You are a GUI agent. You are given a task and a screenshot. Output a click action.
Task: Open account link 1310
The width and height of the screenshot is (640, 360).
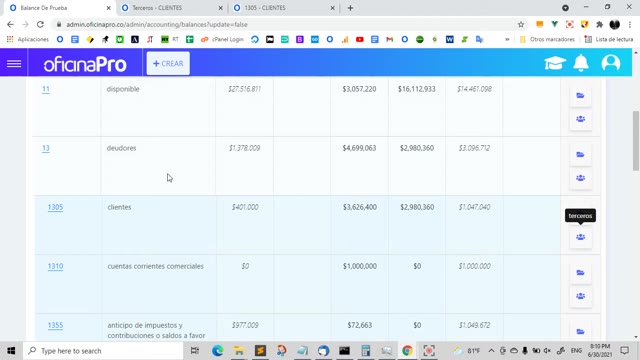(55, 267)
